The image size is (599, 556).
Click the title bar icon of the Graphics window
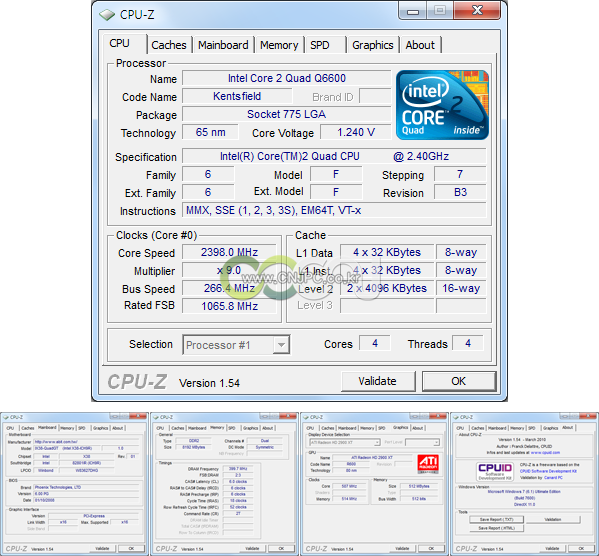(306, 417)
